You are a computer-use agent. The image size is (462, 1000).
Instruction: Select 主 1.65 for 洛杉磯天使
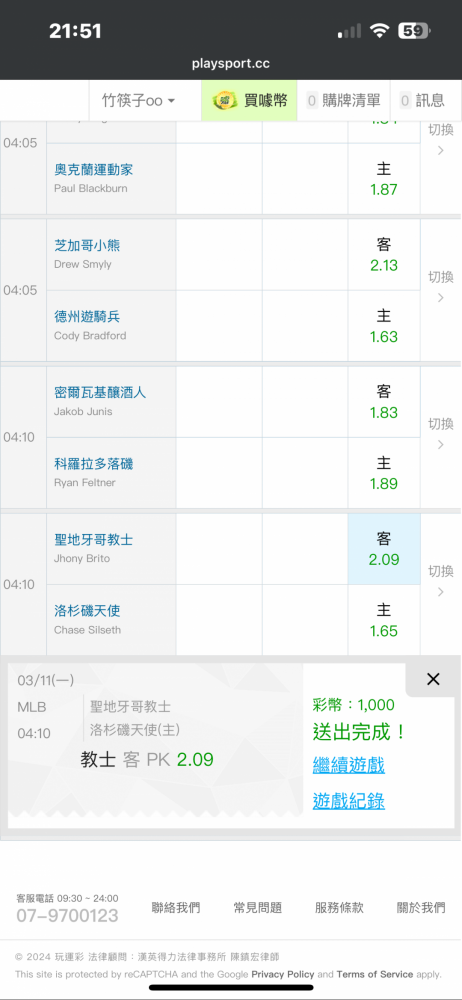(384, 621)
